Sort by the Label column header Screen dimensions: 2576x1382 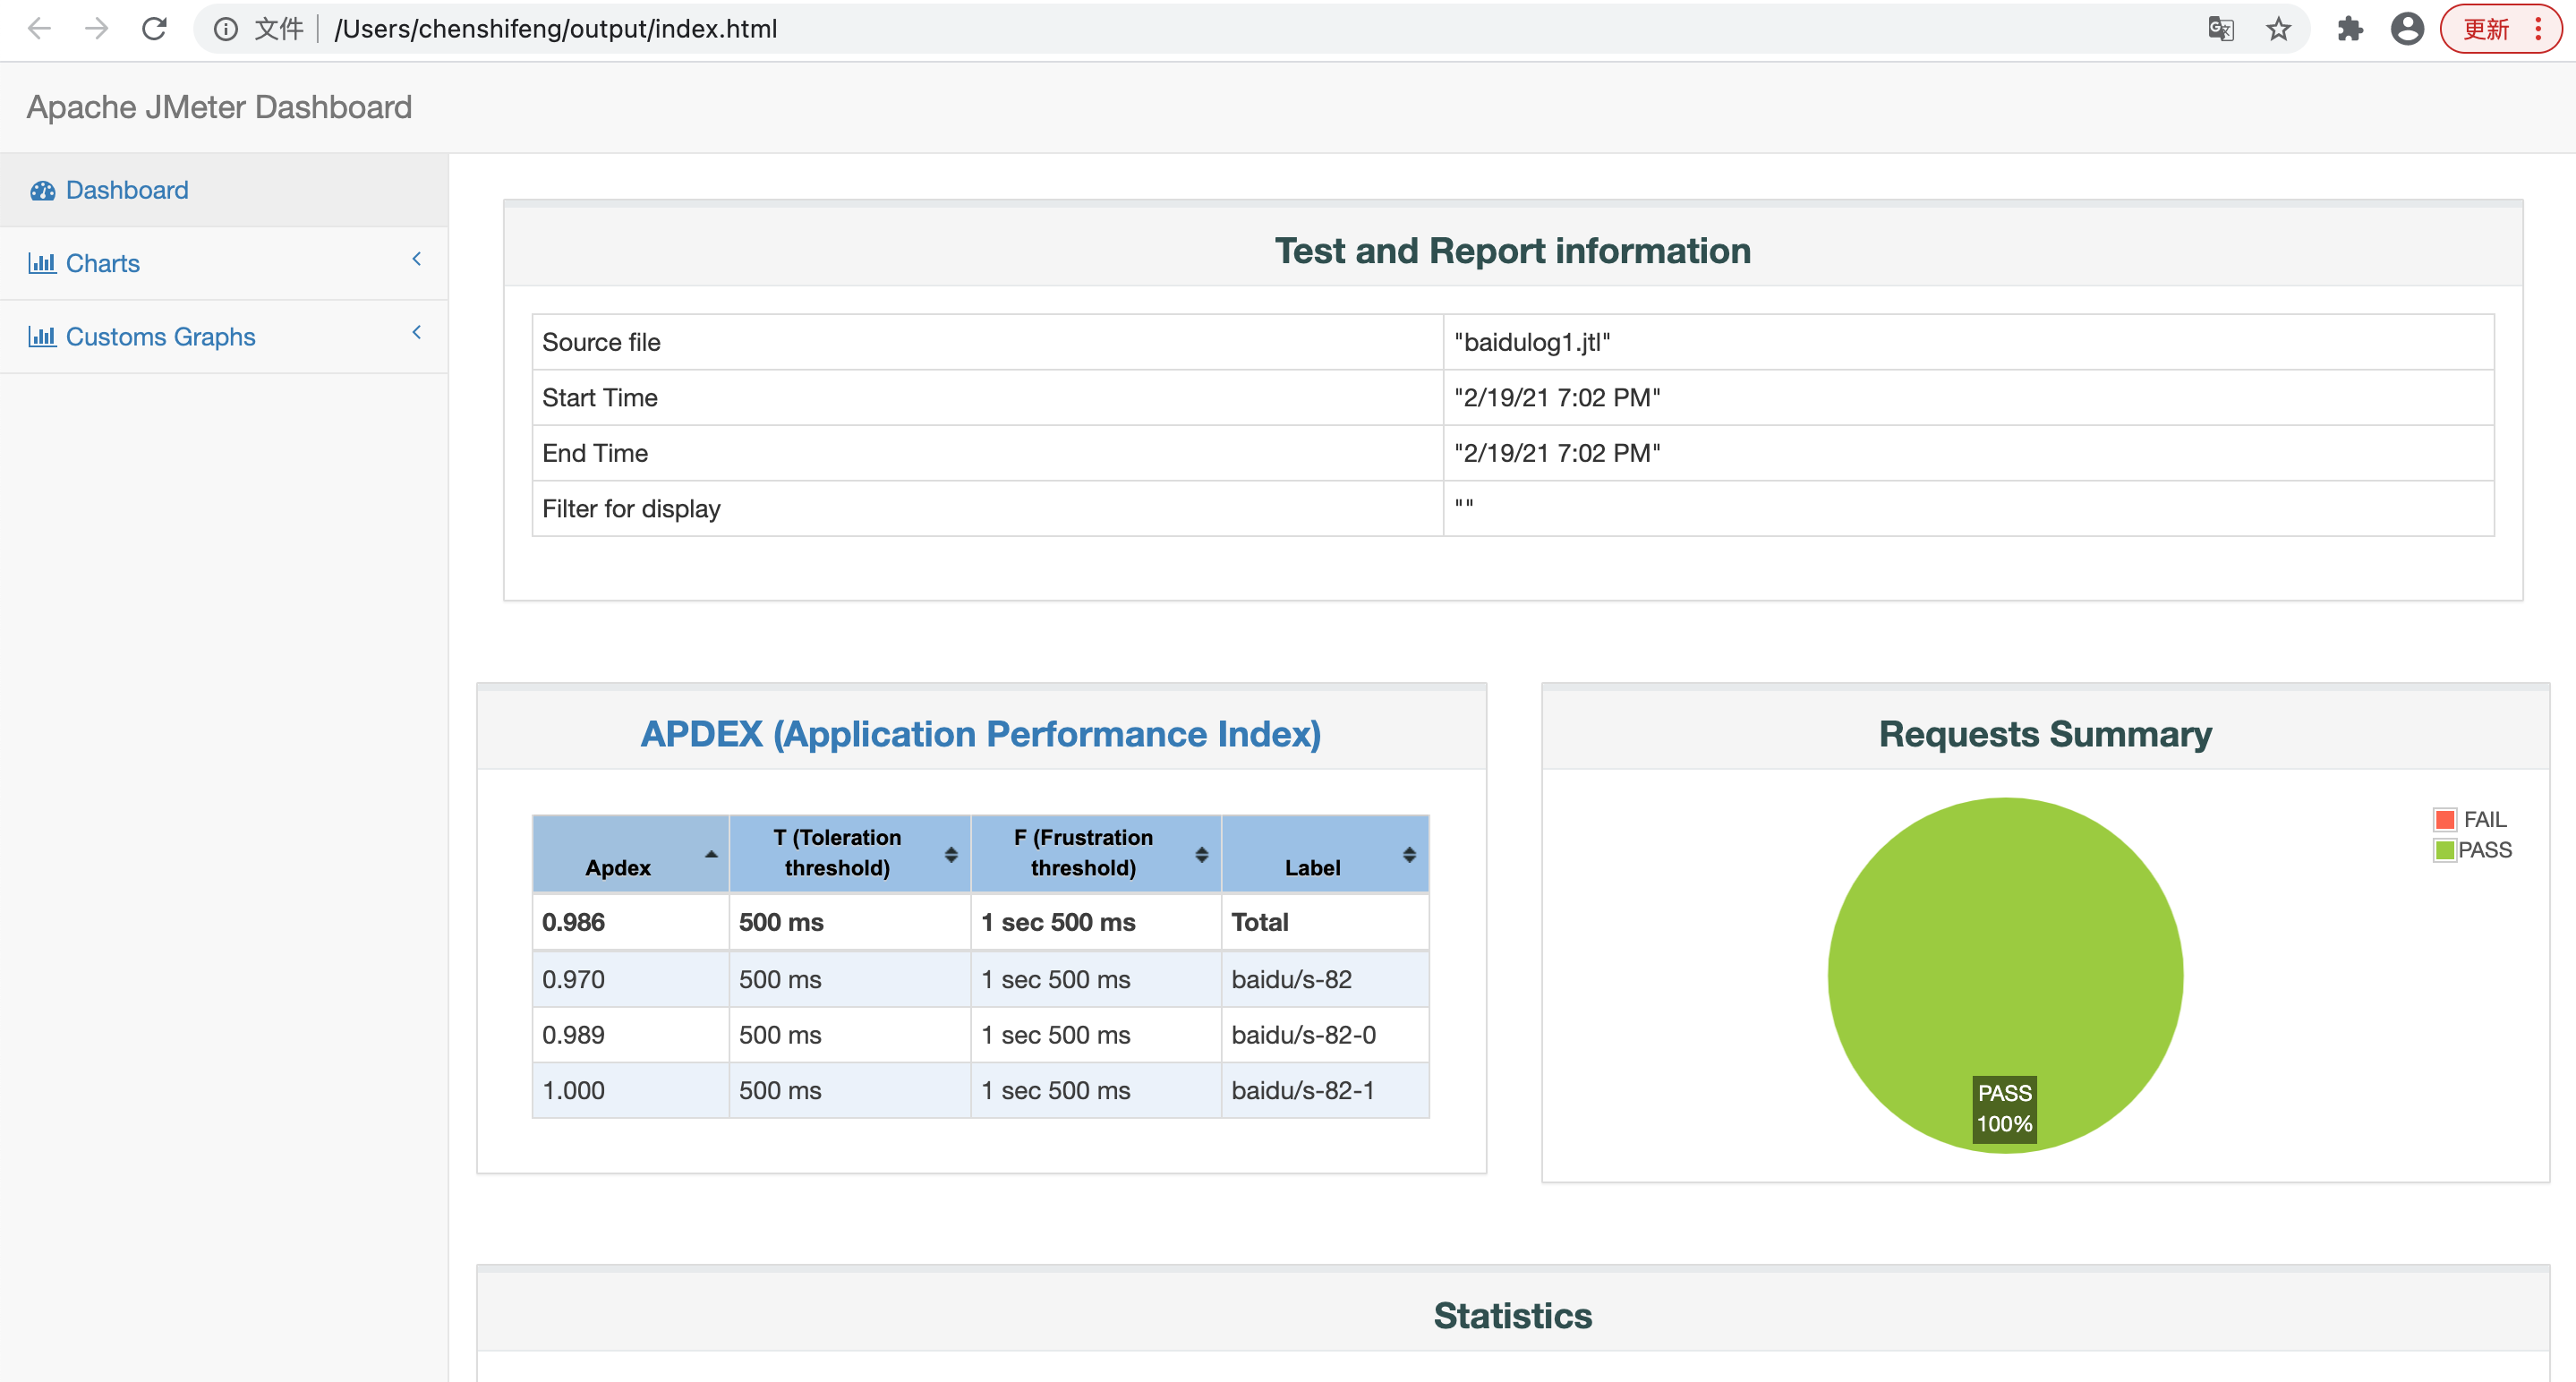point(1325,854)
